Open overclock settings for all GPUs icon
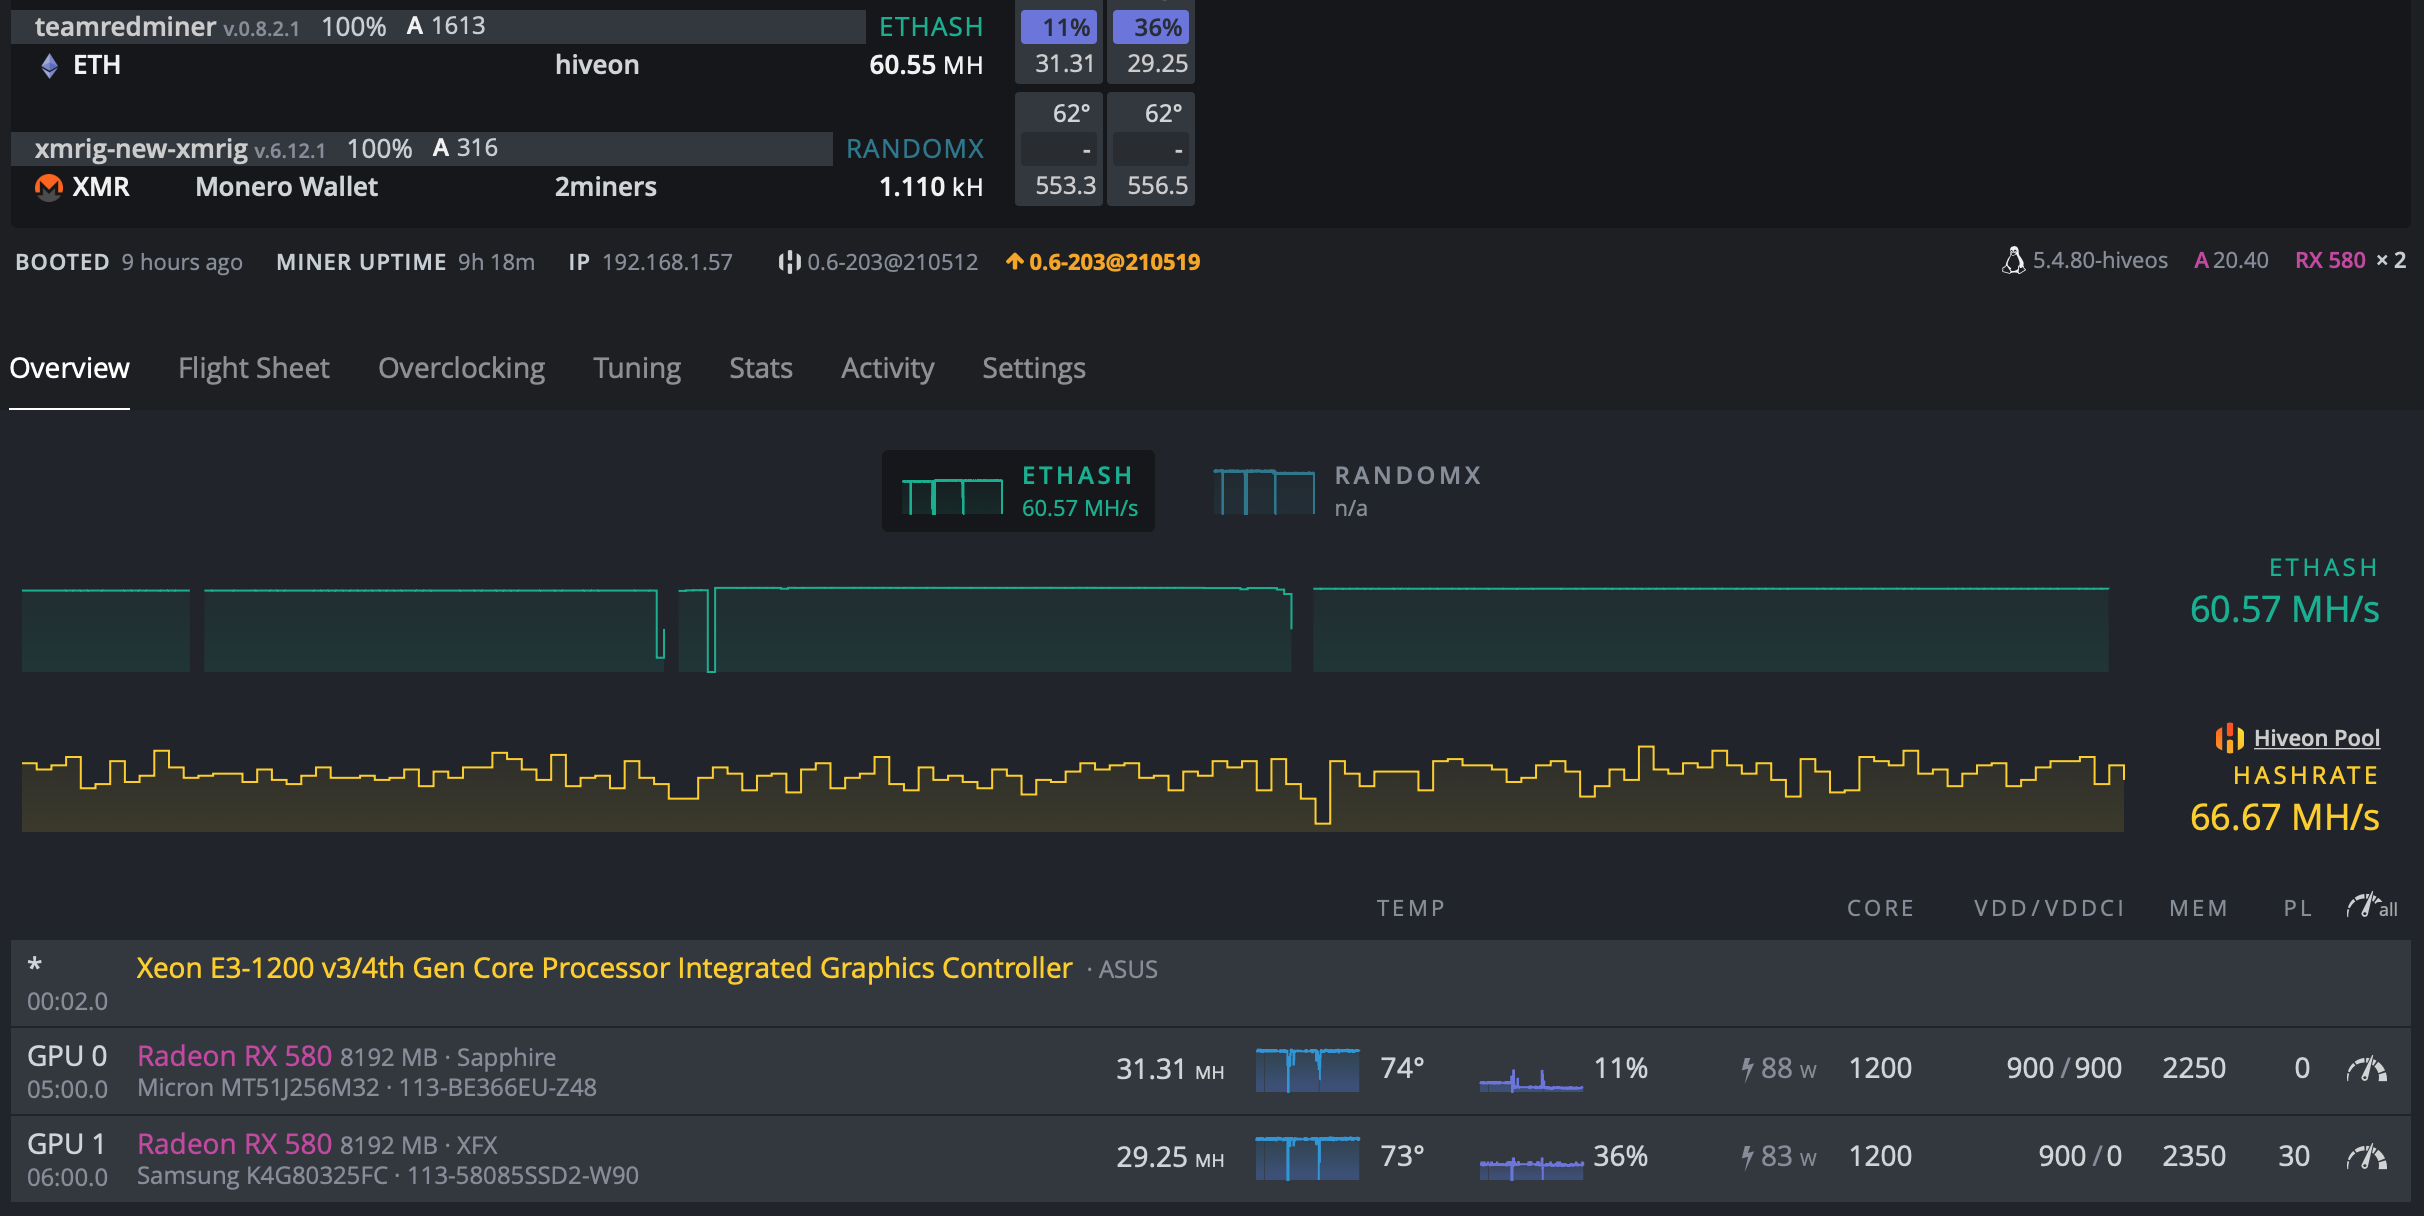This screenshot has height=1216, width=2424. (x=2372, y=907)
